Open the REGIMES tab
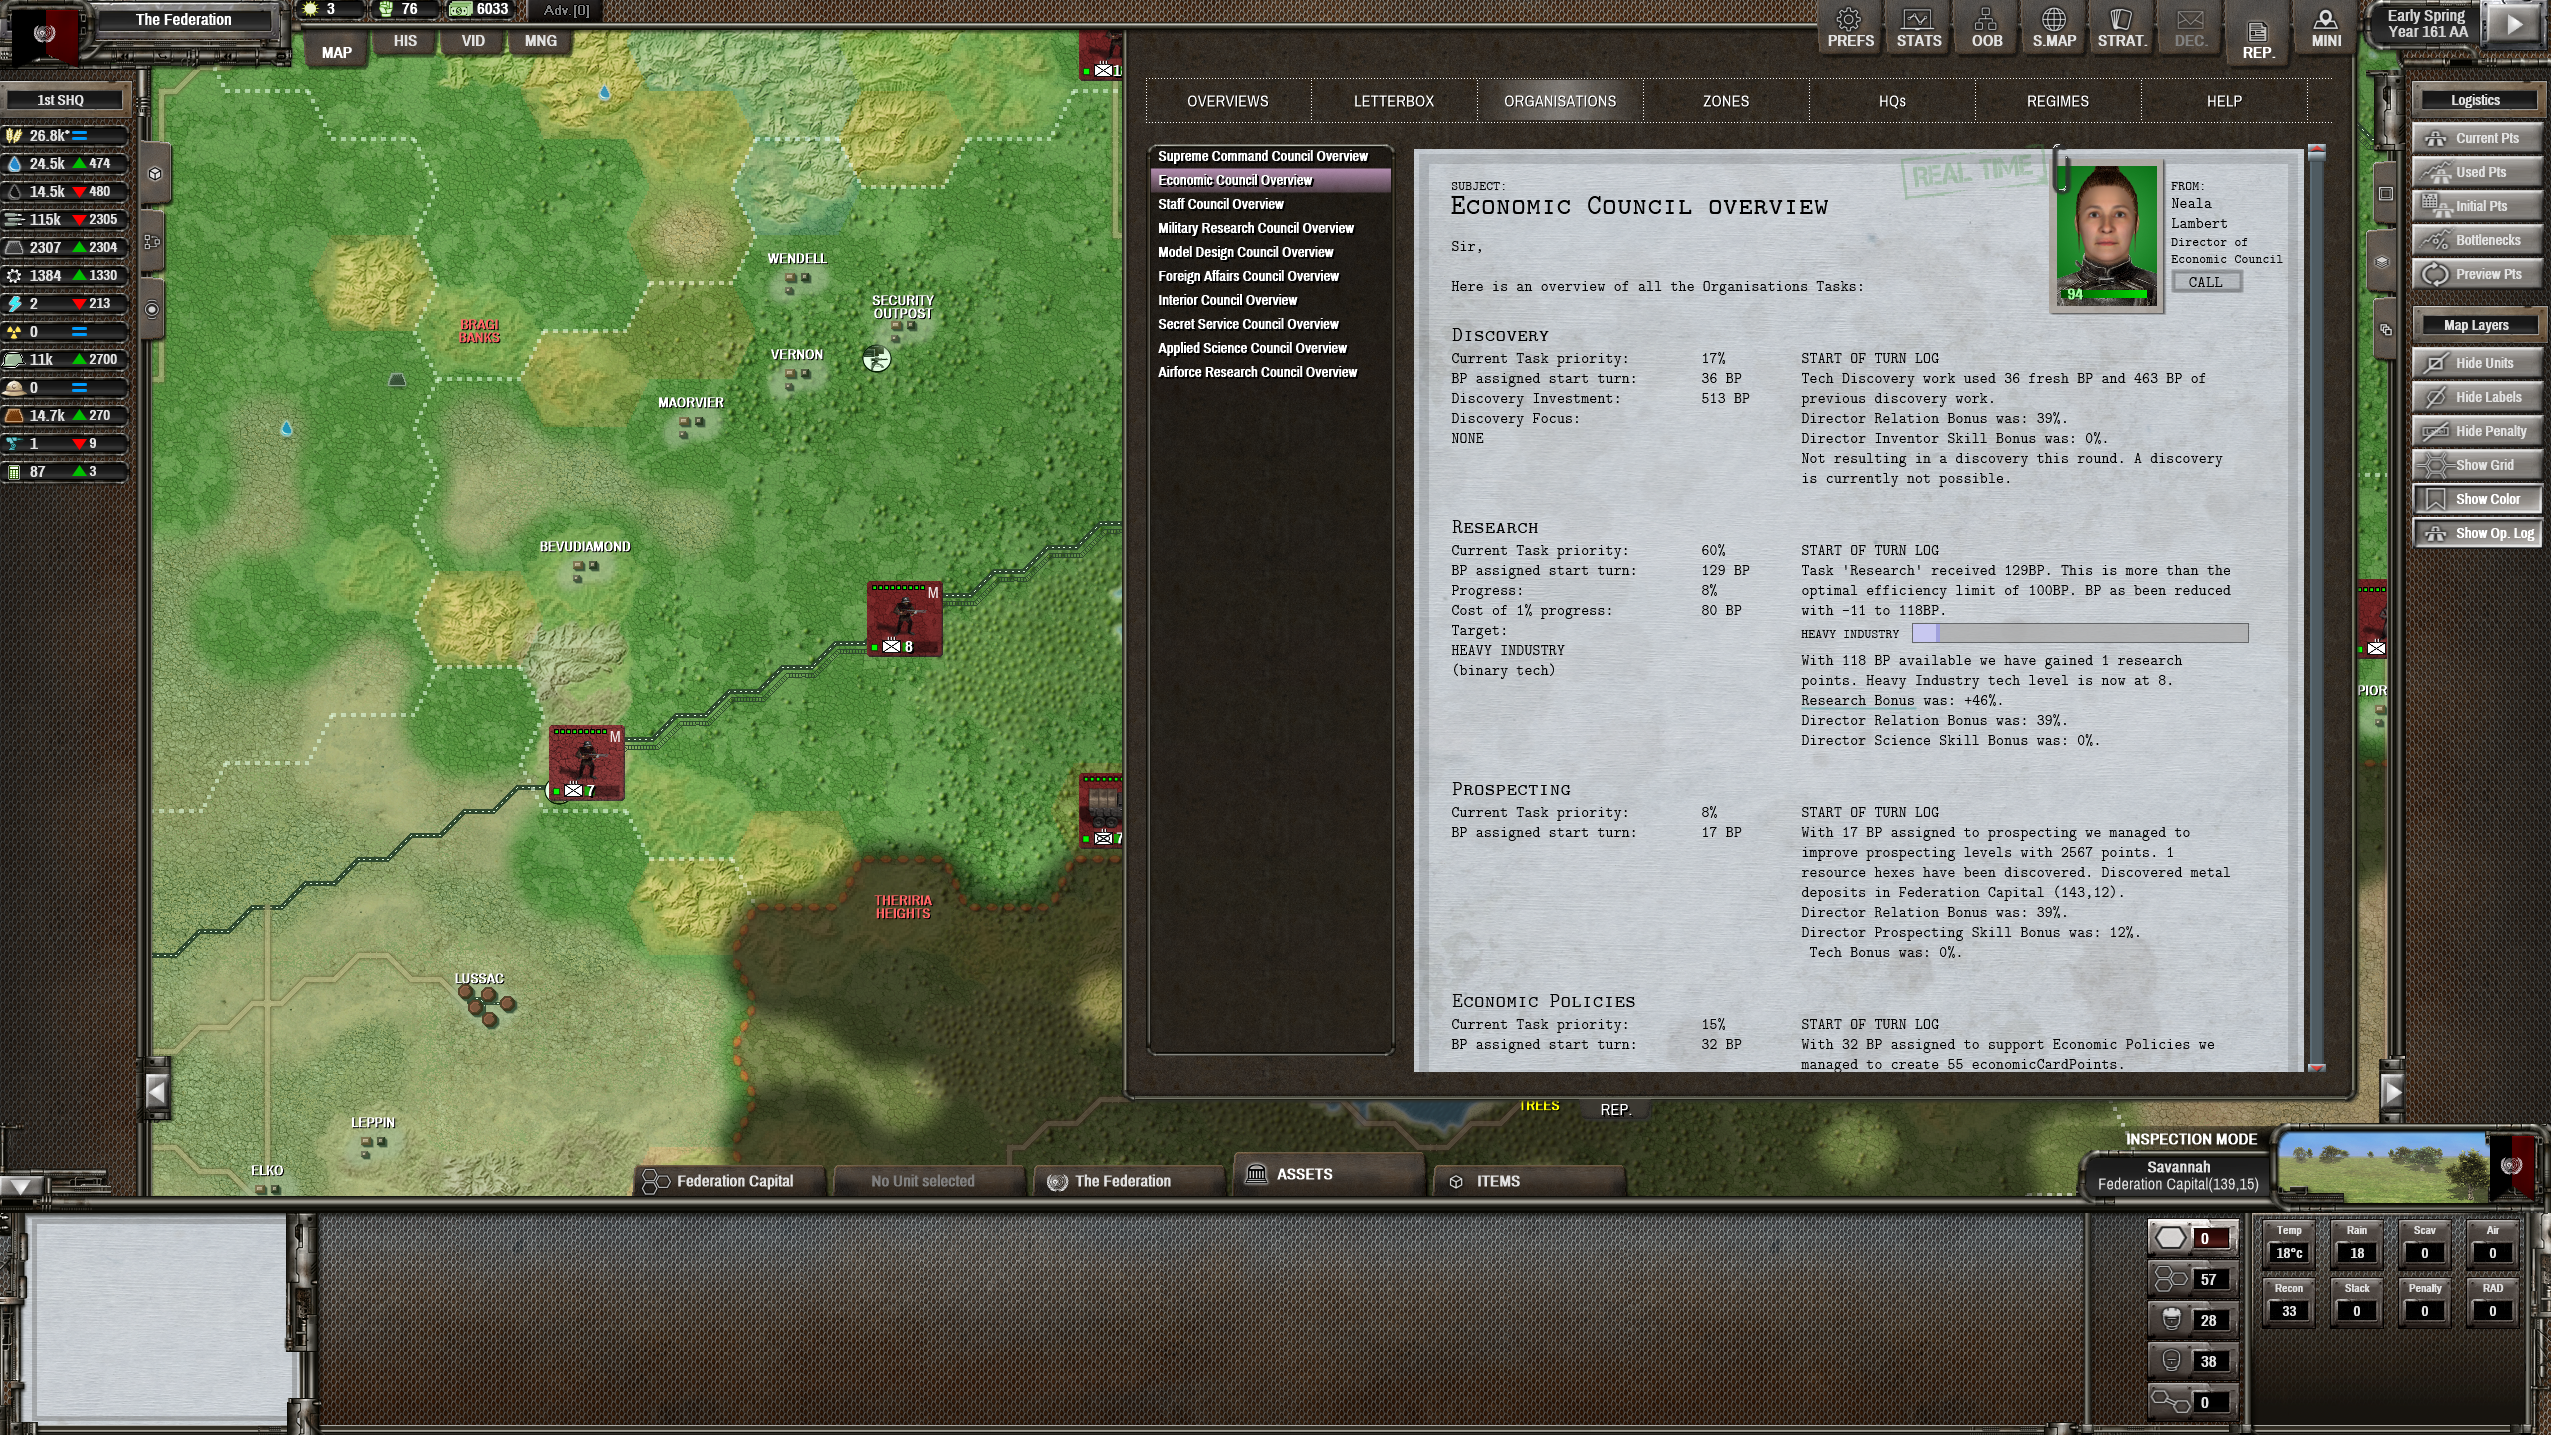The height and width of the screenshot is (1435, 2551). [2057, 101]
